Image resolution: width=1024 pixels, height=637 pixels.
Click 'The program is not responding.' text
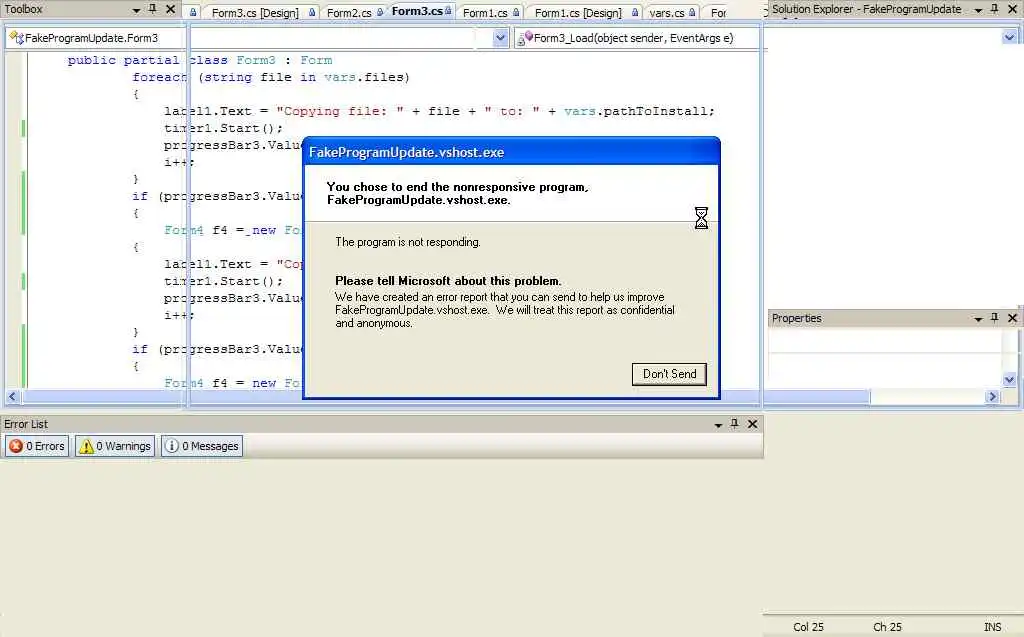tap(408, 242)
